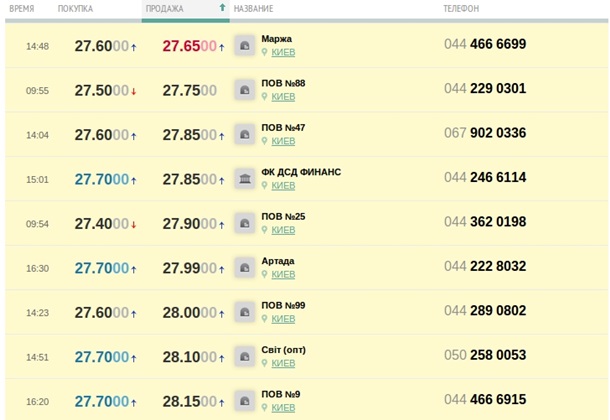The image size is (610, 420).
Task: Click phone number 044 466 6699
Action: (485, 45)
